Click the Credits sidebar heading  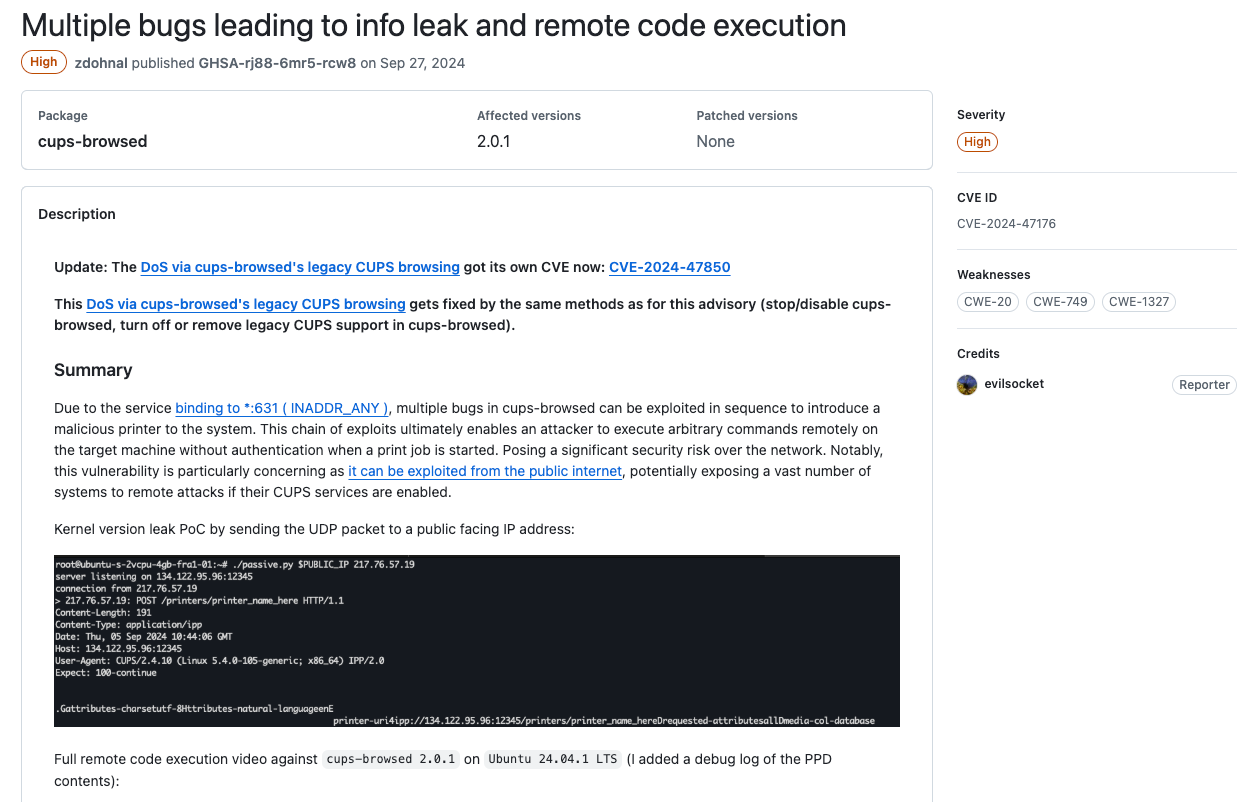pyautogui.click(x=978, y=354)
